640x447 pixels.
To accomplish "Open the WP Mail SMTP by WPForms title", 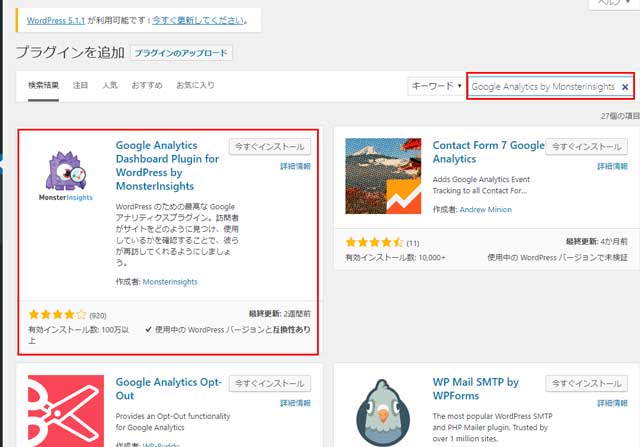I will pyautogui.click(x=476, y=389).
